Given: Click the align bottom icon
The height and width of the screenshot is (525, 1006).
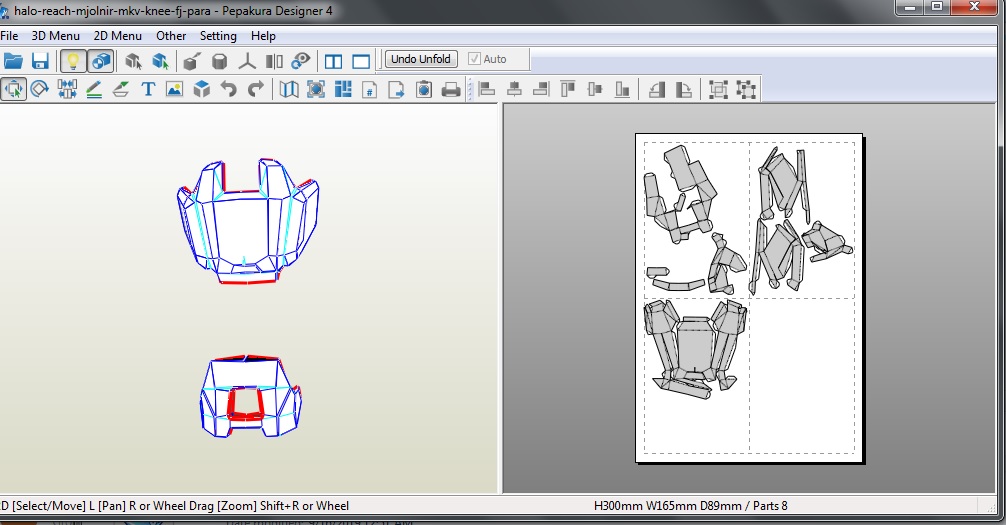Looking at the screenshot, I should tap(622, 89).
